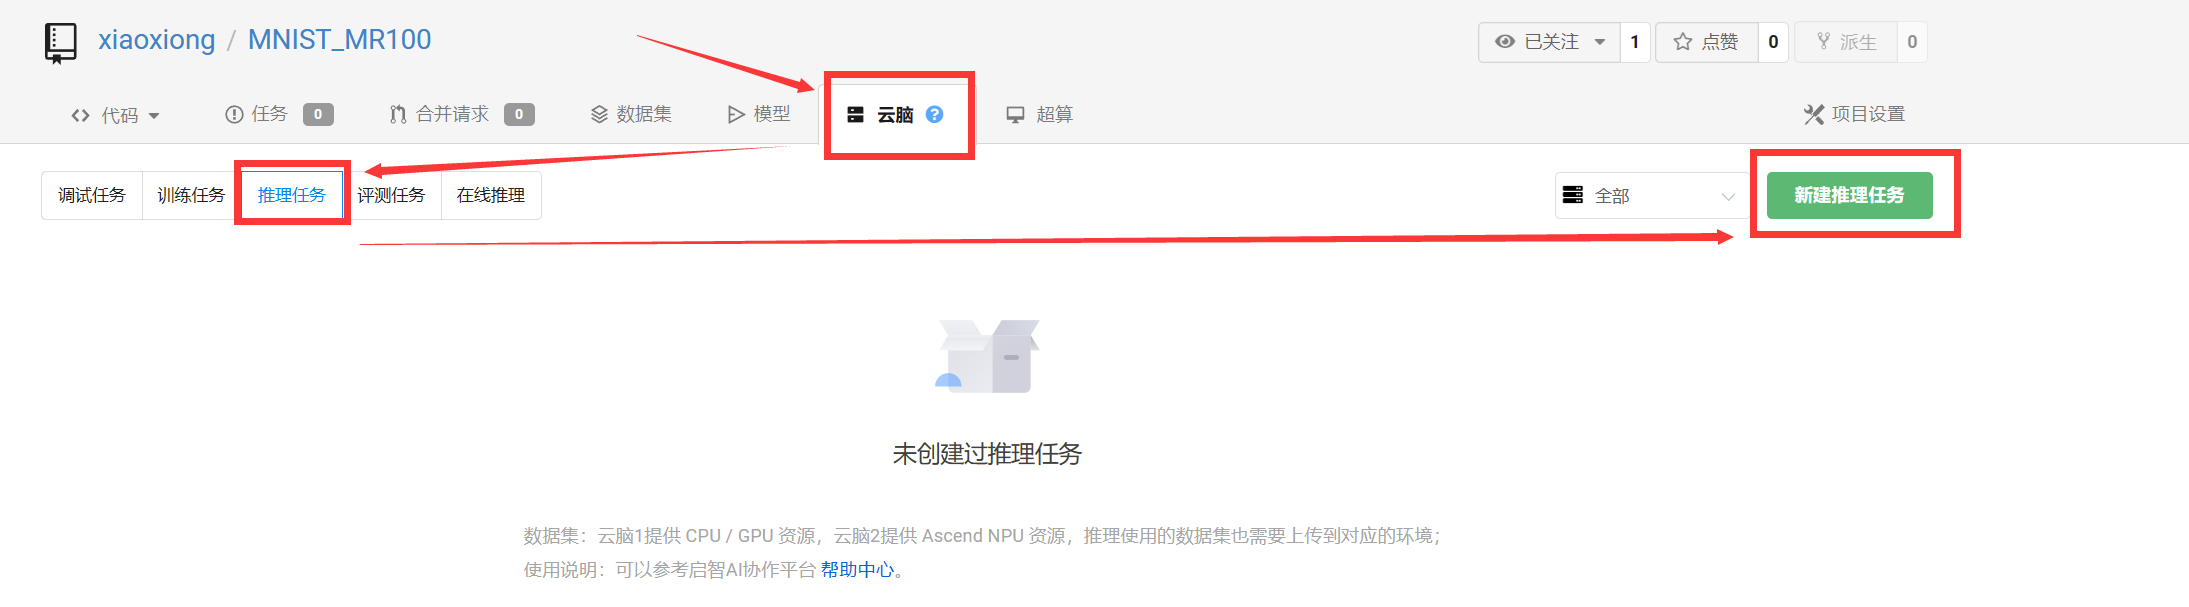Switch to the 训练任务 tab
Screen dimensions: 2189x607
coord(191,195)
